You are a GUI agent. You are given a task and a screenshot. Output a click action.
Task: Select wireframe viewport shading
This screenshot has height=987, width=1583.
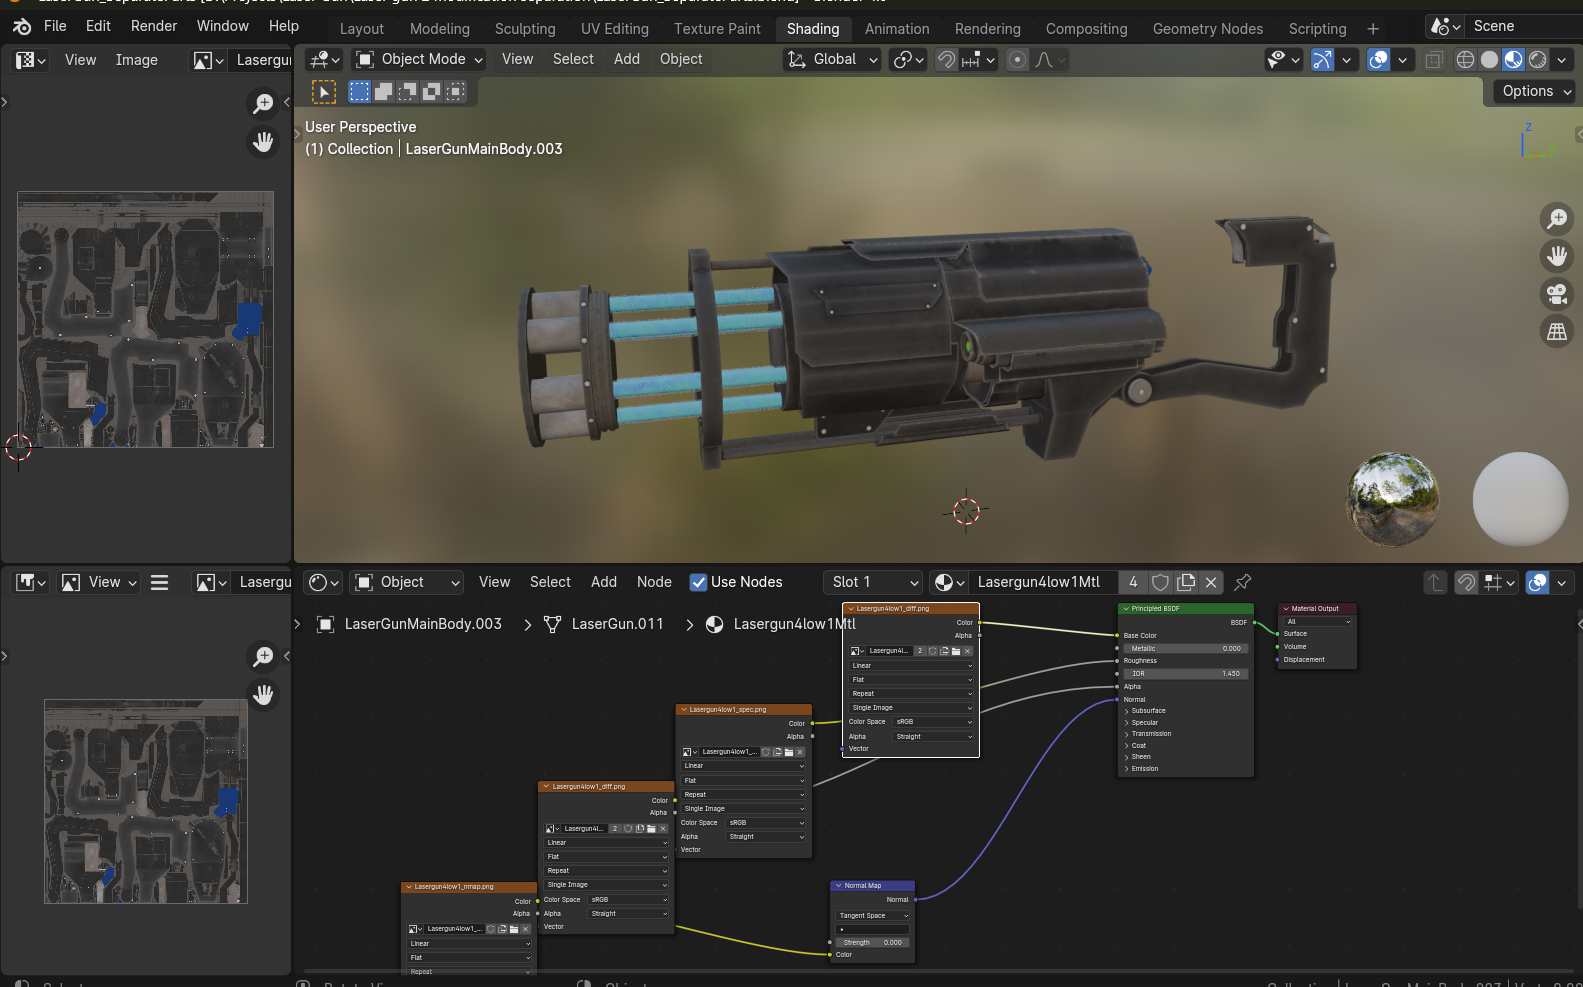click(1465, 60)
